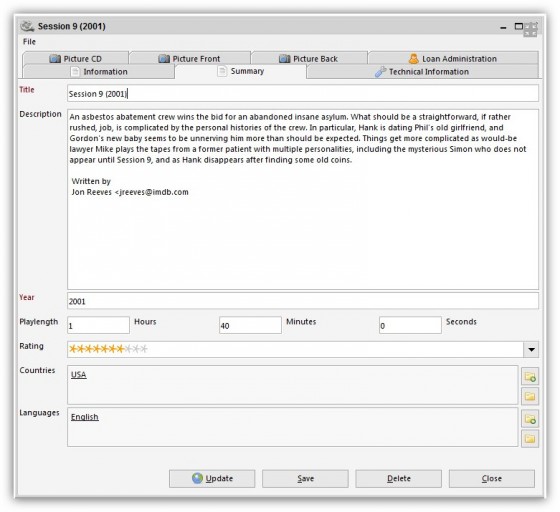
Task: Click the application icon in title bar
Action: pyautogui.click(x=27, y=26)
